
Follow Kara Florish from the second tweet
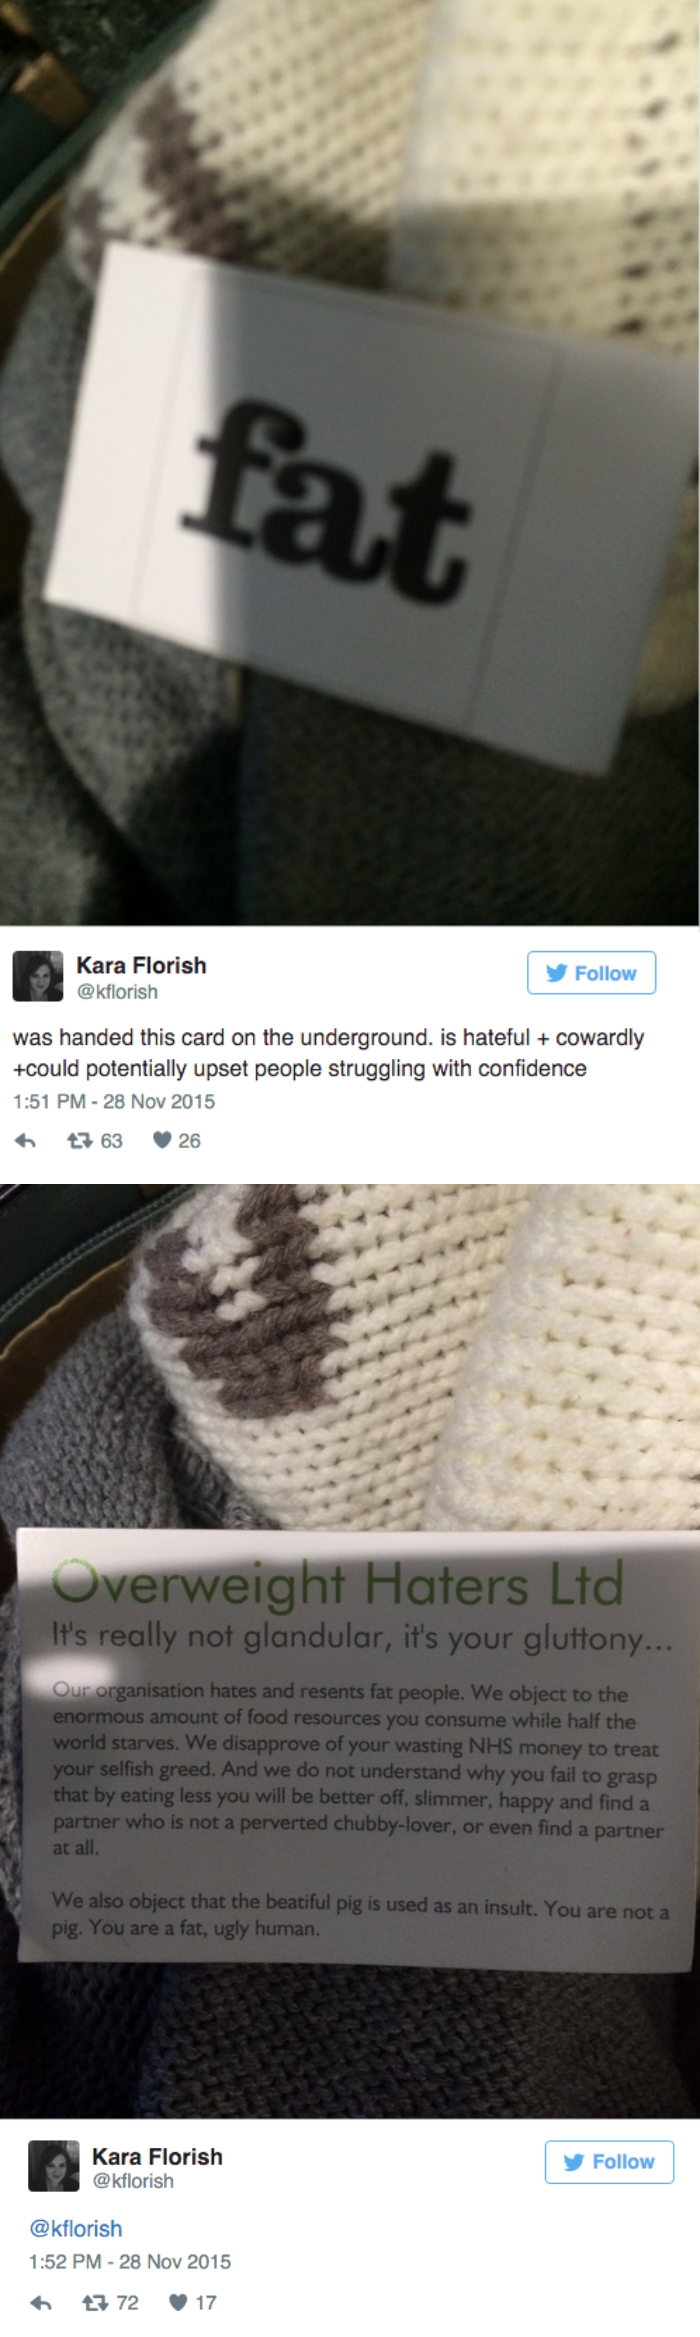[x=609, y=2161]
